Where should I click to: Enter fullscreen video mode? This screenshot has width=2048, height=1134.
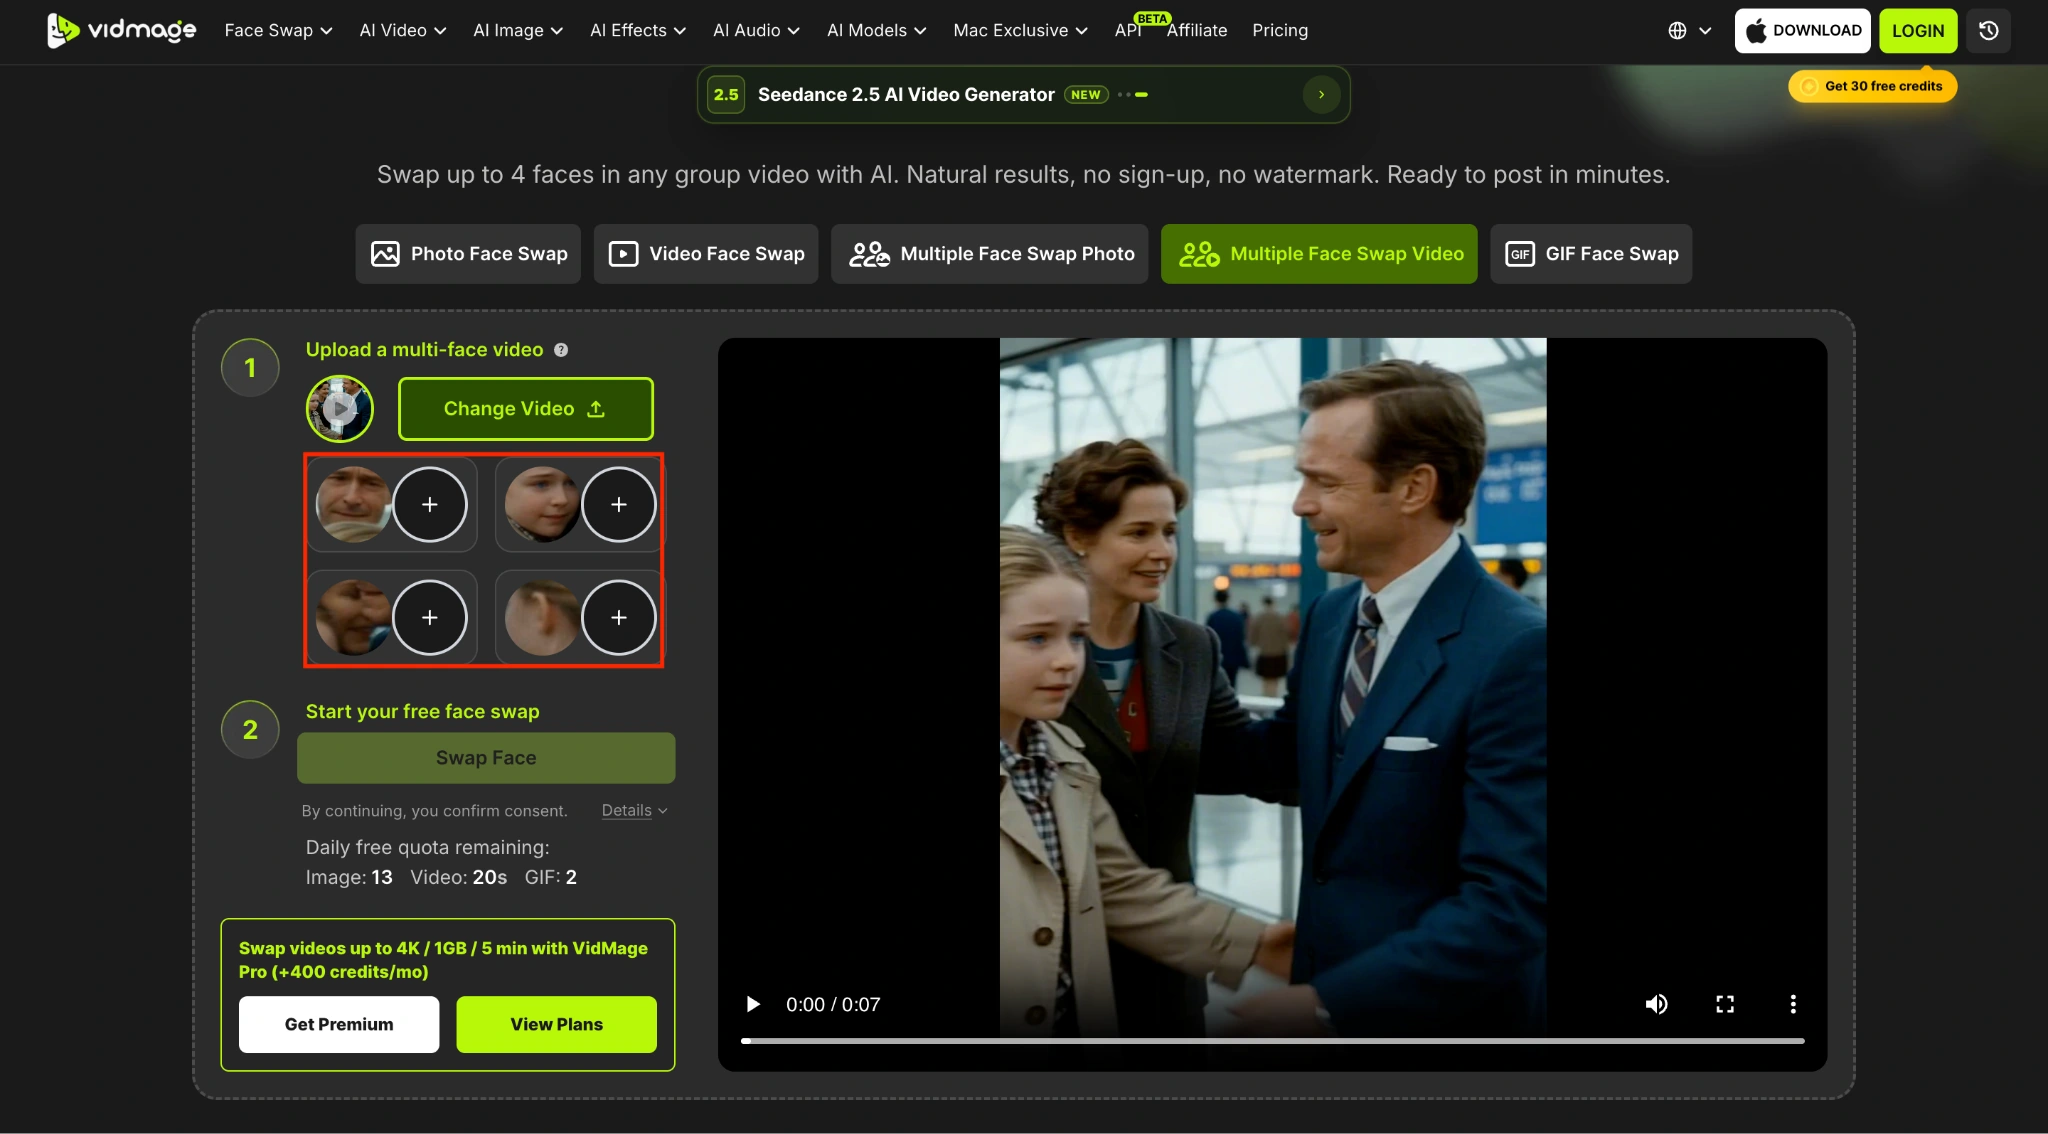click(1725, 1004)
